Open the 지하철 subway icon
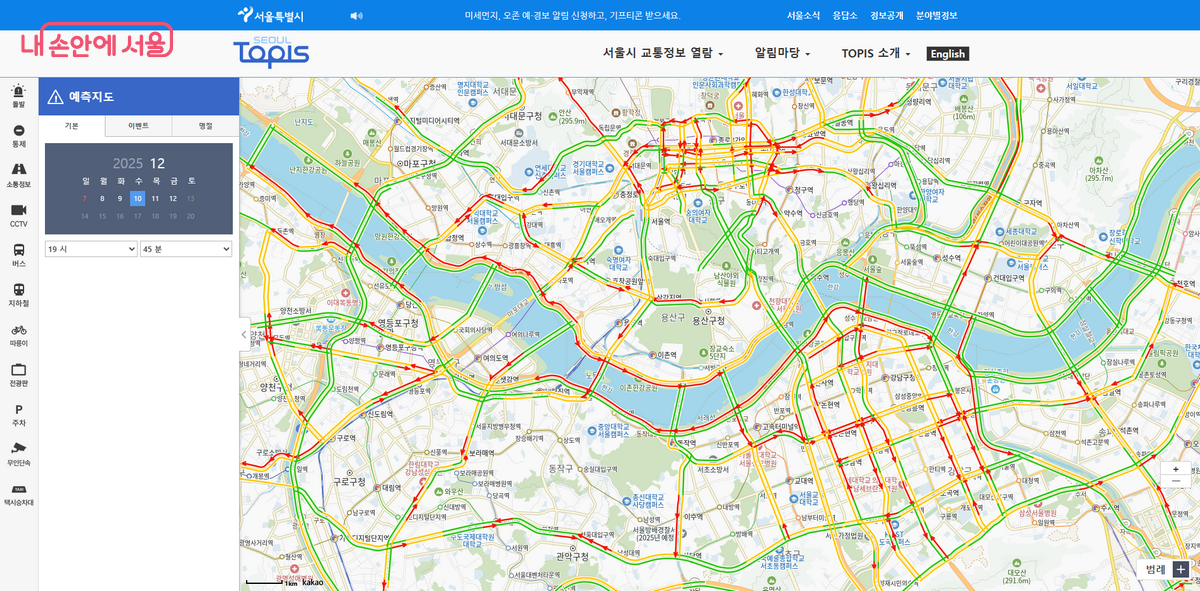Viewport: 1200px width, 591px height. (x=18, y=294)
